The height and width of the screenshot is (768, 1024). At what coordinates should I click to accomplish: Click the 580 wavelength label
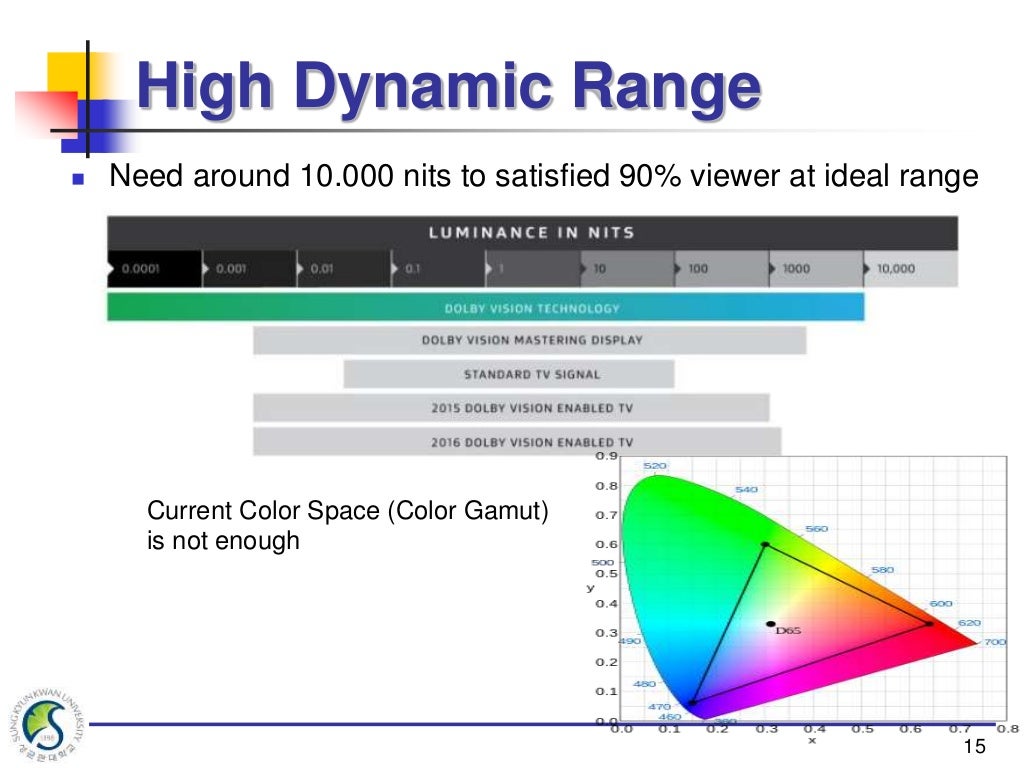882,570
